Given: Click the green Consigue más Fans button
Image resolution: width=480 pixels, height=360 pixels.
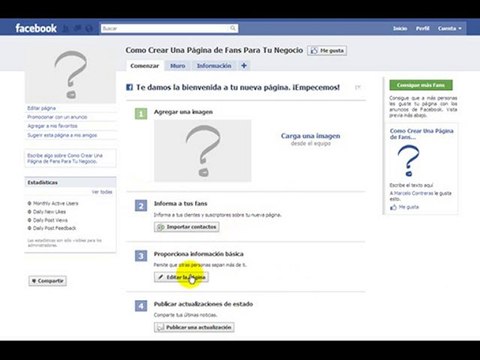Looking at the screenshot, I should [x=421, y=85].
